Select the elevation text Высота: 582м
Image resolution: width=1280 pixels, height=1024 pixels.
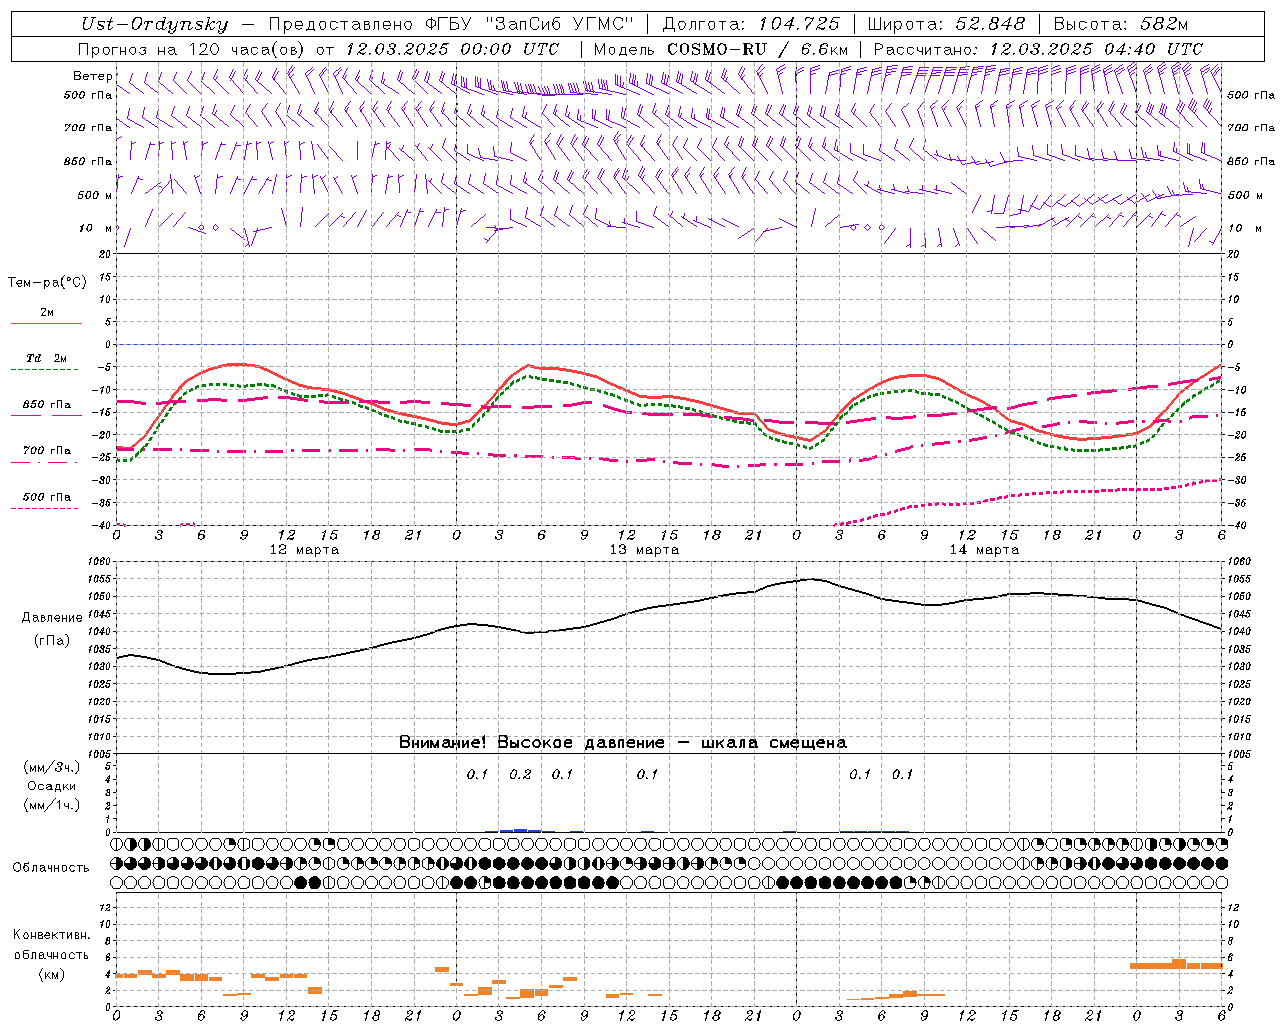1121,25
